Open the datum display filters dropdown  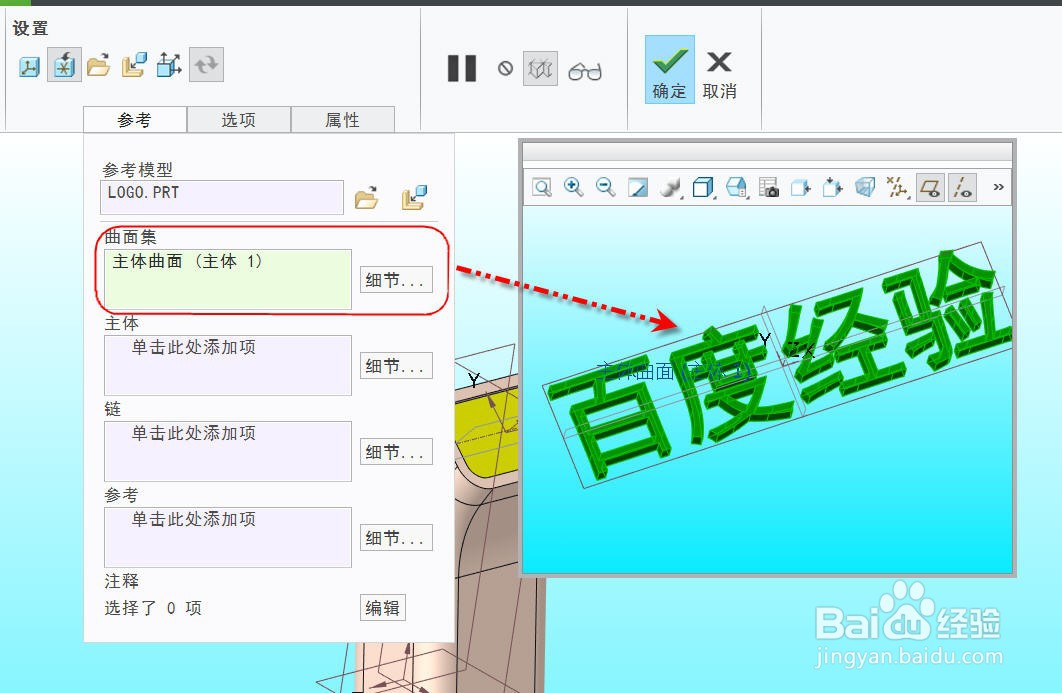coord(898,188)
